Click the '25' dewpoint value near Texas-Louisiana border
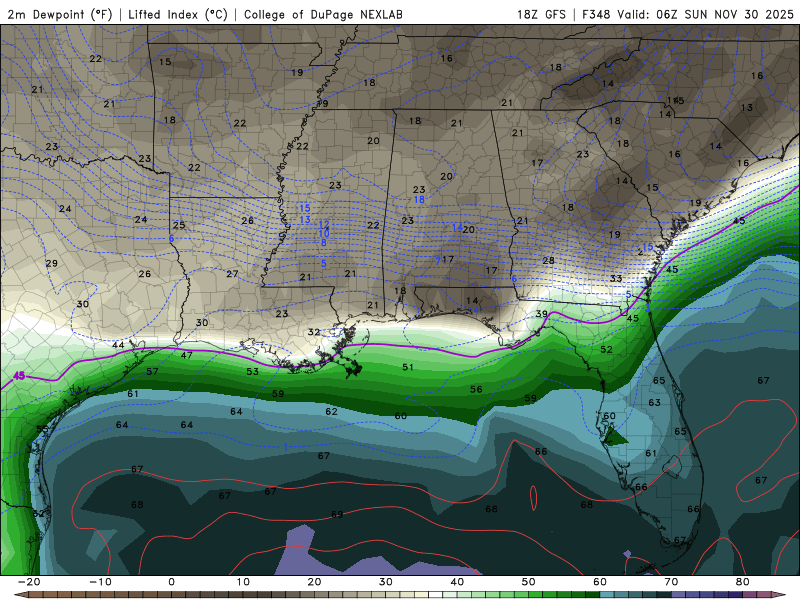Viewport: 800px width, 600px height. (x=179, y=225)
